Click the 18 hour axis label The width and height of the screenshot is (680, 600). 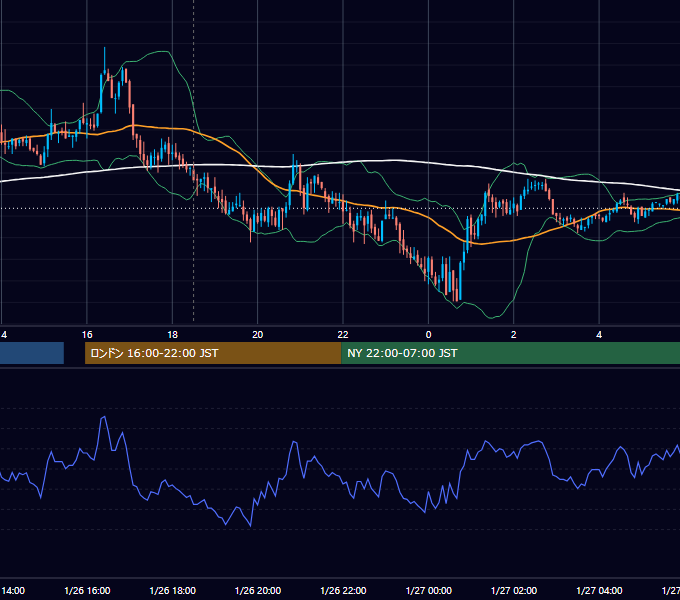(x=173, y=335)
